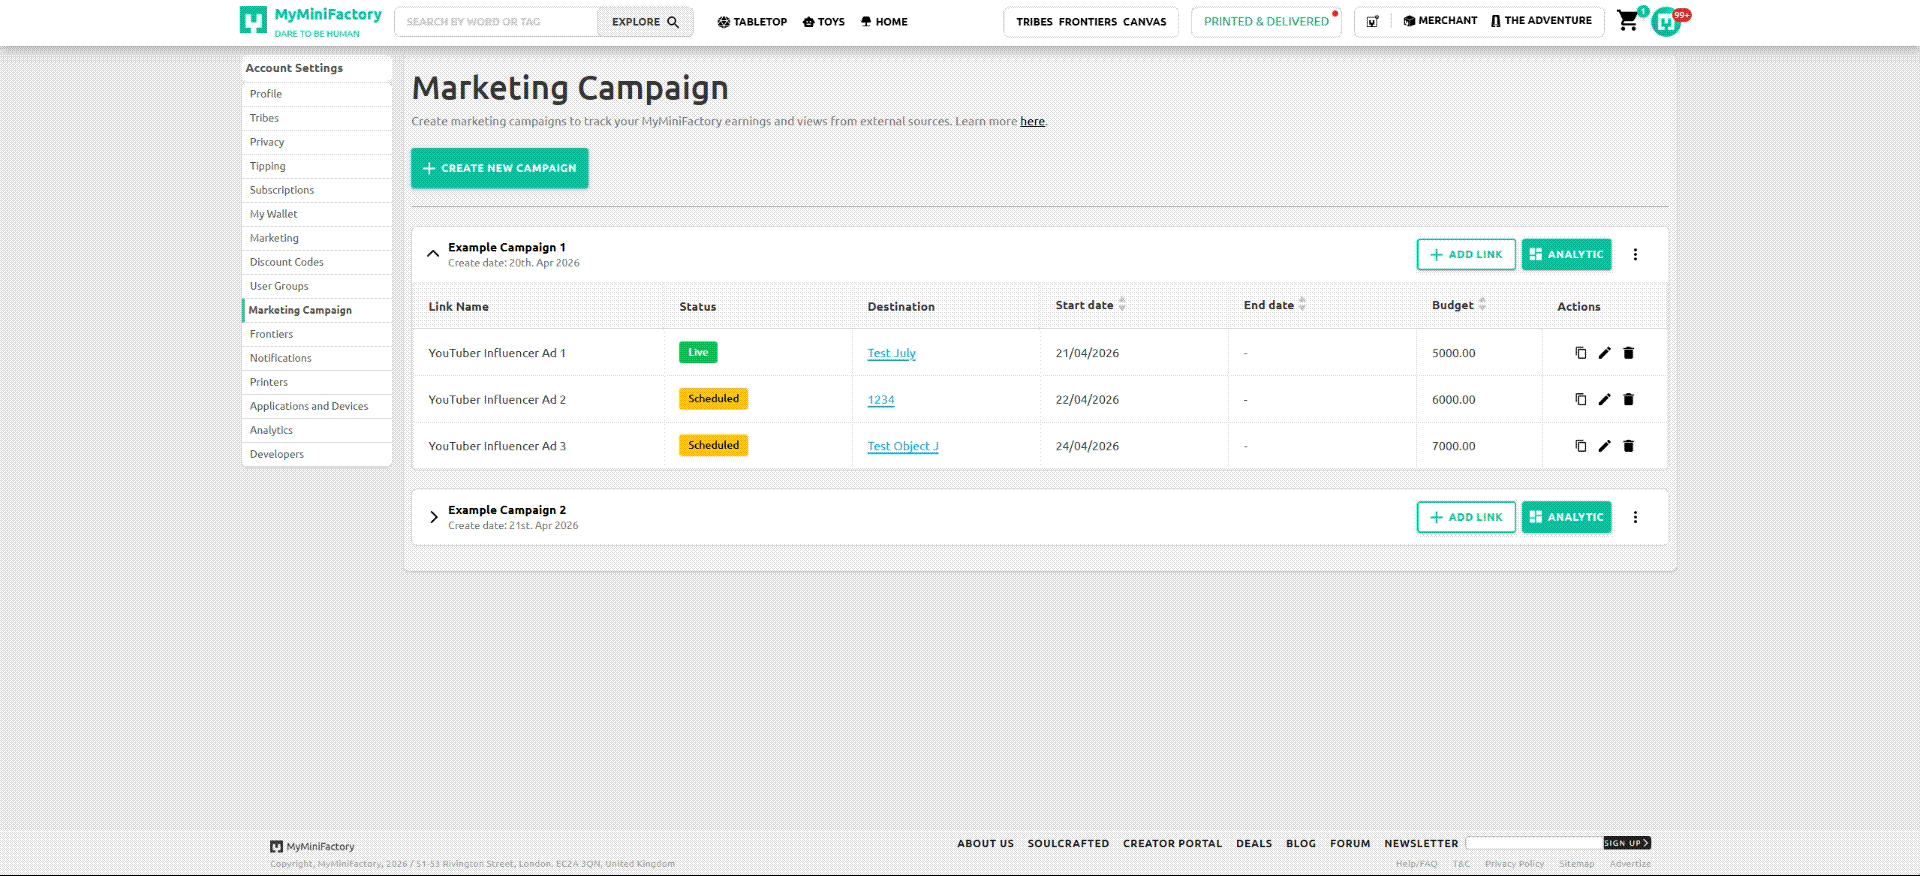This screenshot has width=1920, height=876.
Task: Delete YouTuber Influencer Ad 2 link
Action: tap(1628, 399)
